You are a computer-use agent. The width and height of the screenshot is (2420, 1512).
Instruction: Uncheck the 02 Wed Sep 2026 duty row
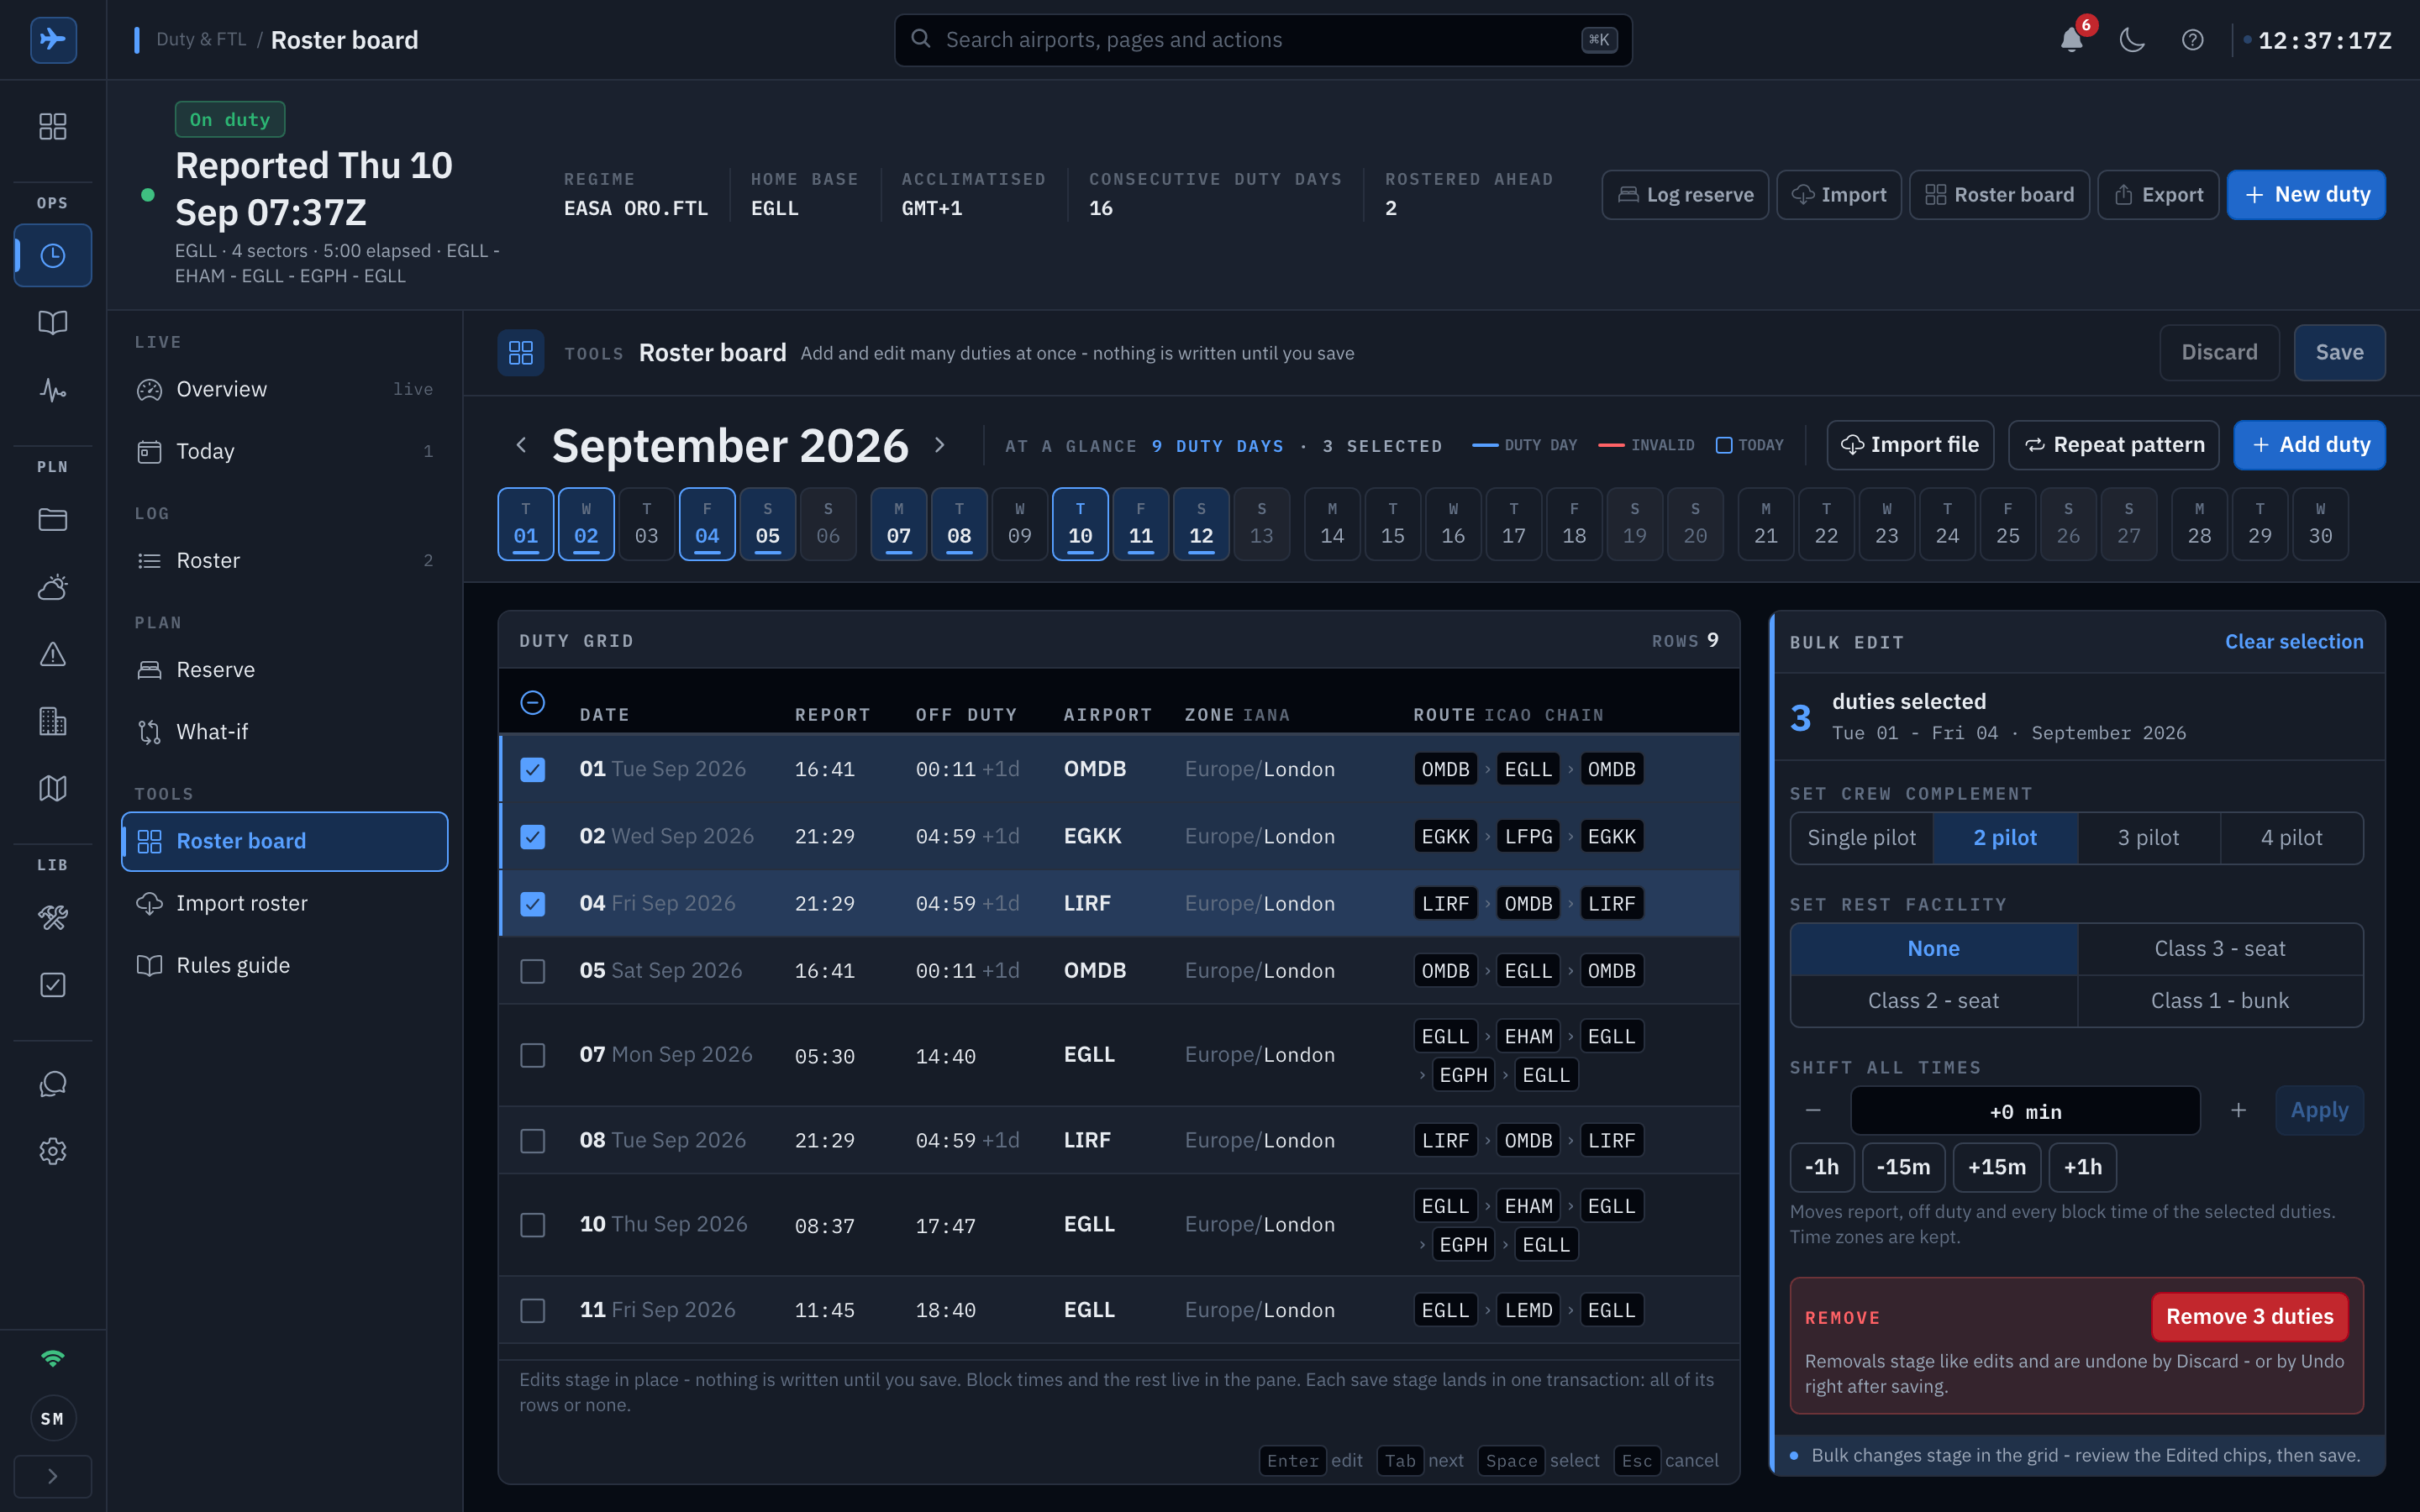click(x=533, y=836)
